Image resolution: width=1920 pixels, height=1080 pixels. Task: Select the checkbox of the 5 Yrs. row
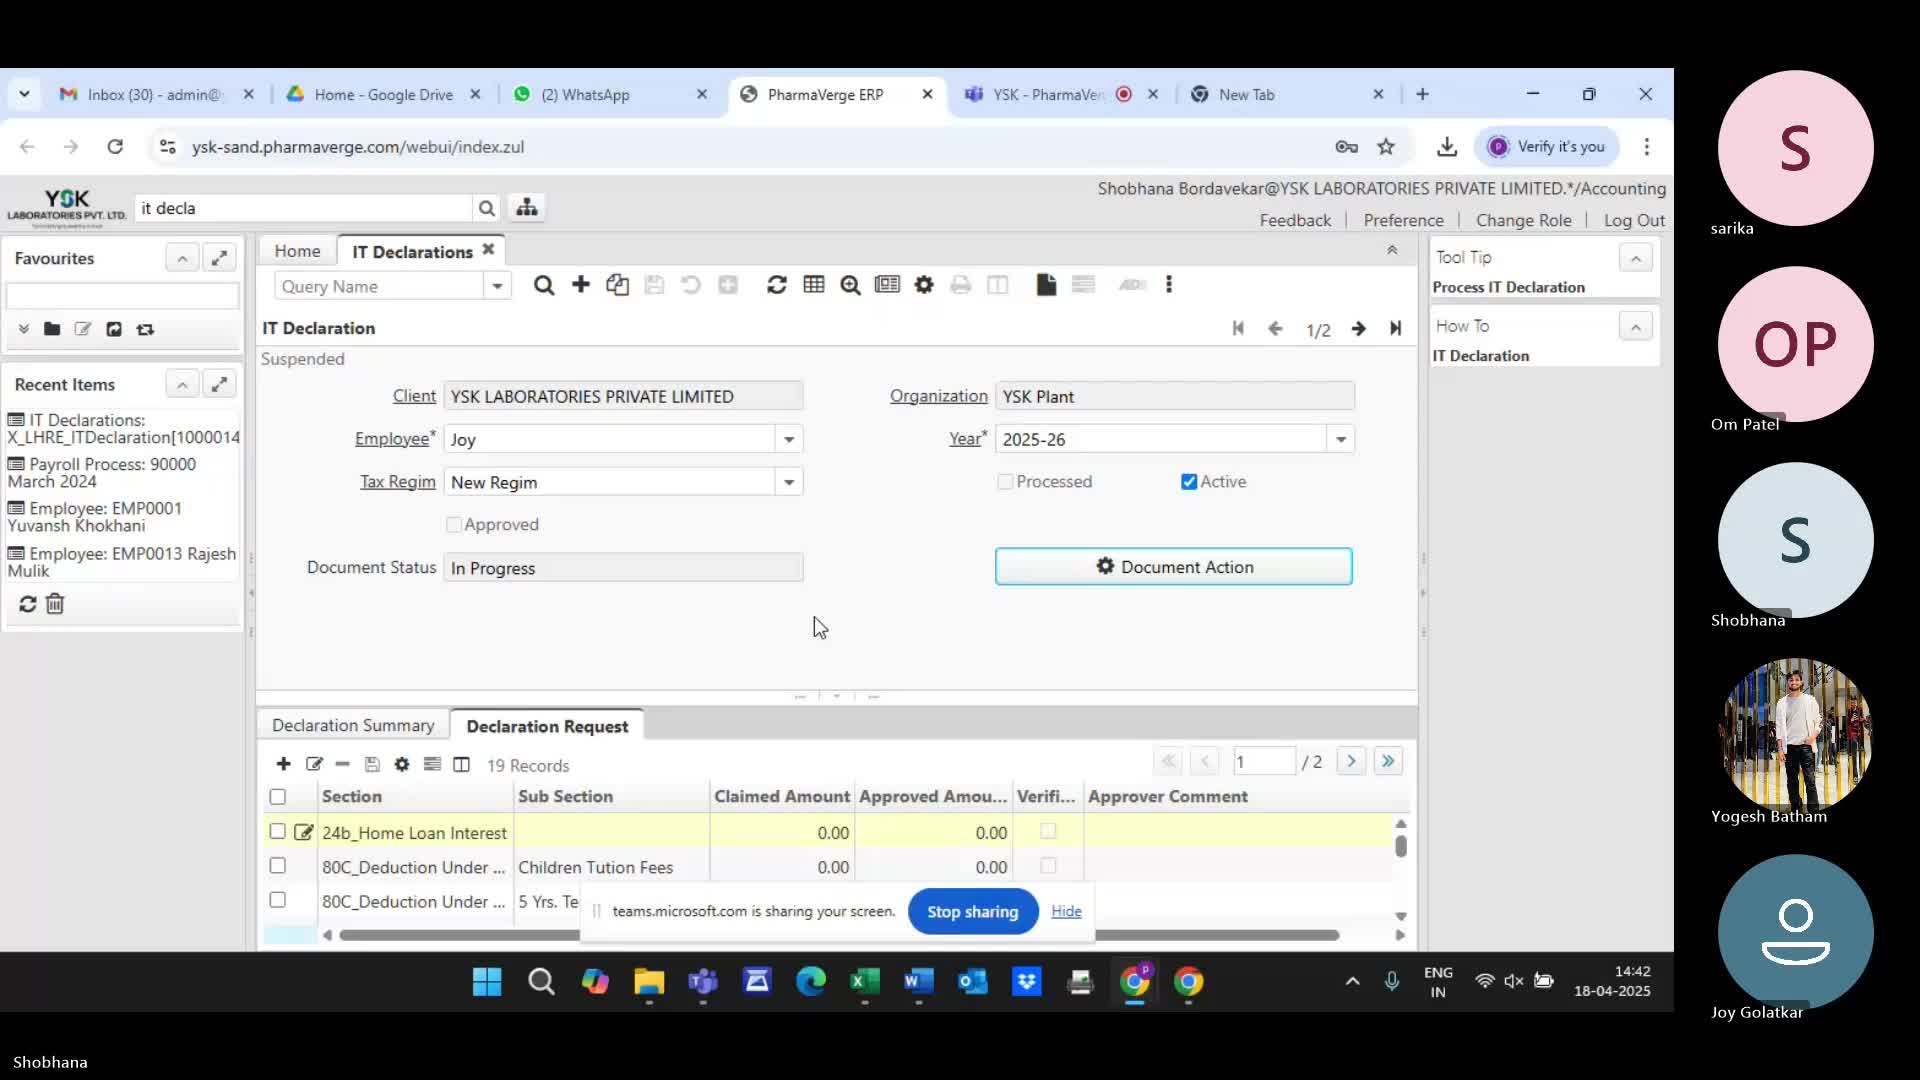pos(278,900)
